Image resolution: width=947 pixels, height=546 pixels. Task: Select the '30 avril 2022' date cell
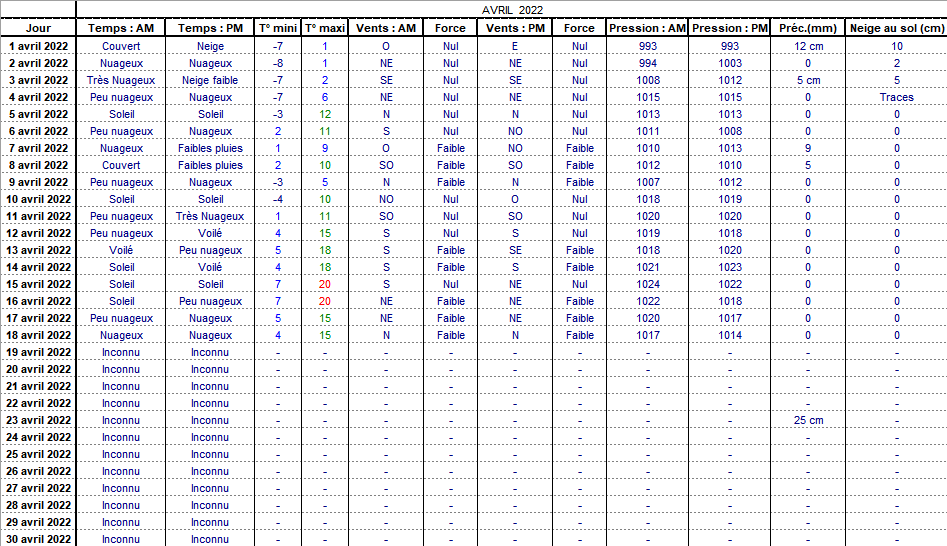coord(38,539)
